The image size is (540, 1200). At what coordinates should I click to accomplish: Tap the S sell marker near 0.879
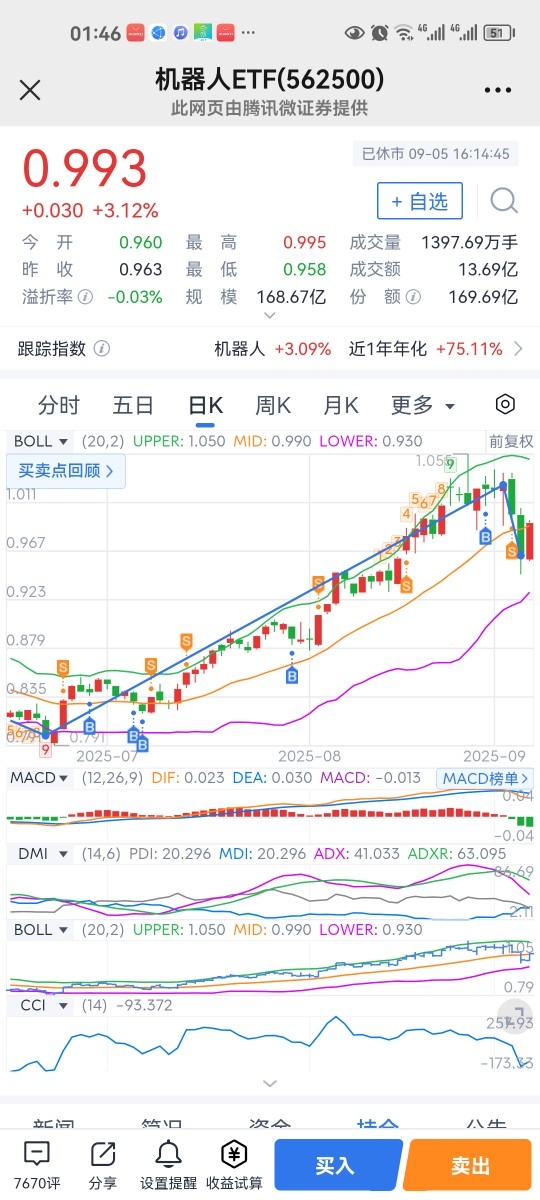[x=186, y=640]
